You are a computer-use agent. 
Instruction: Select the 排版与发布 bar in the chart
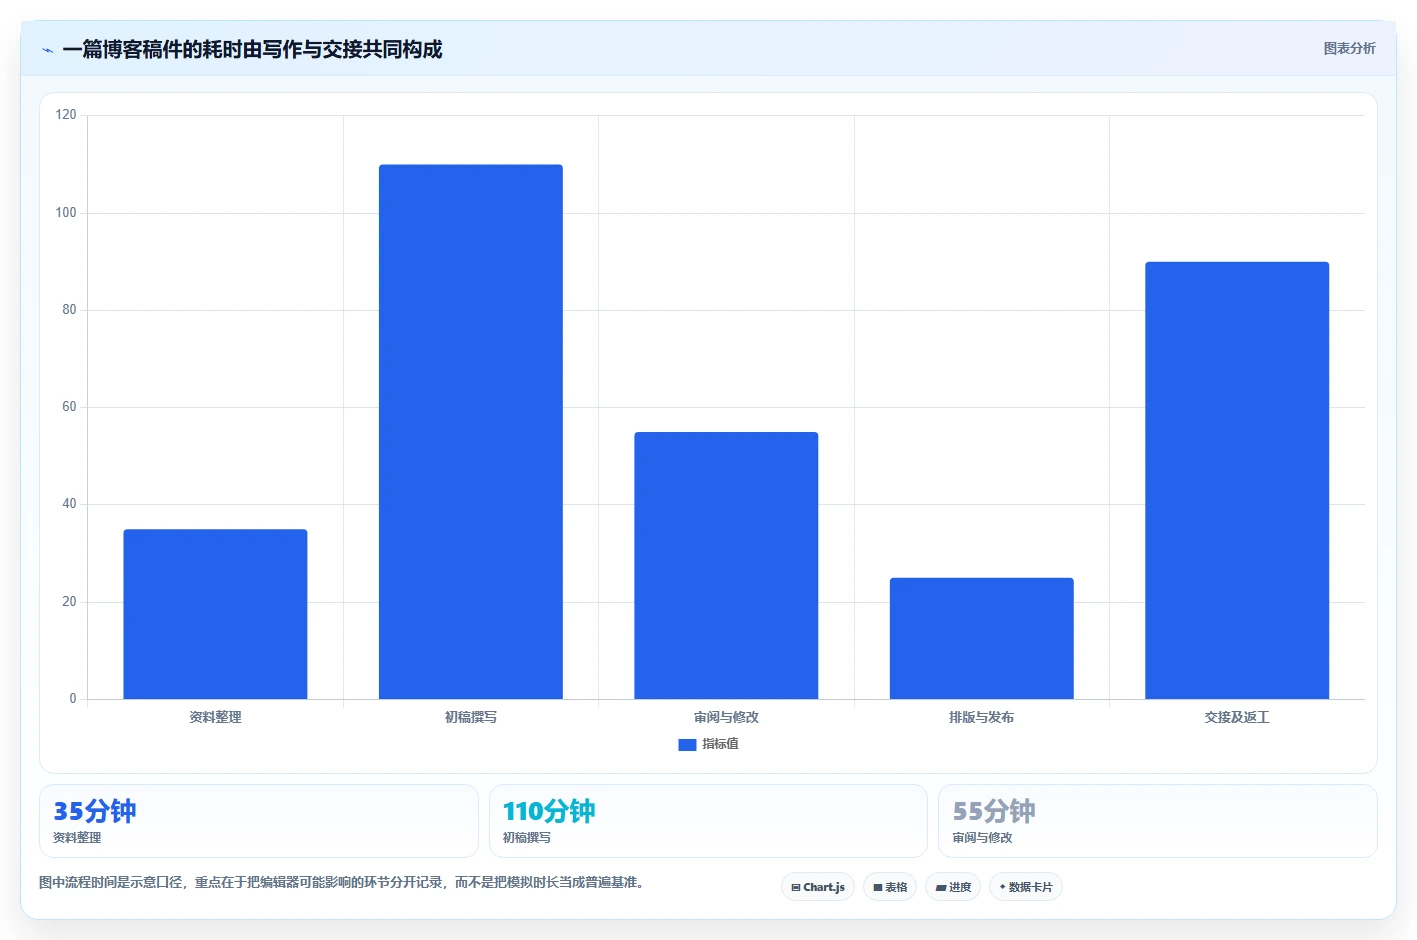click(982, 638)
